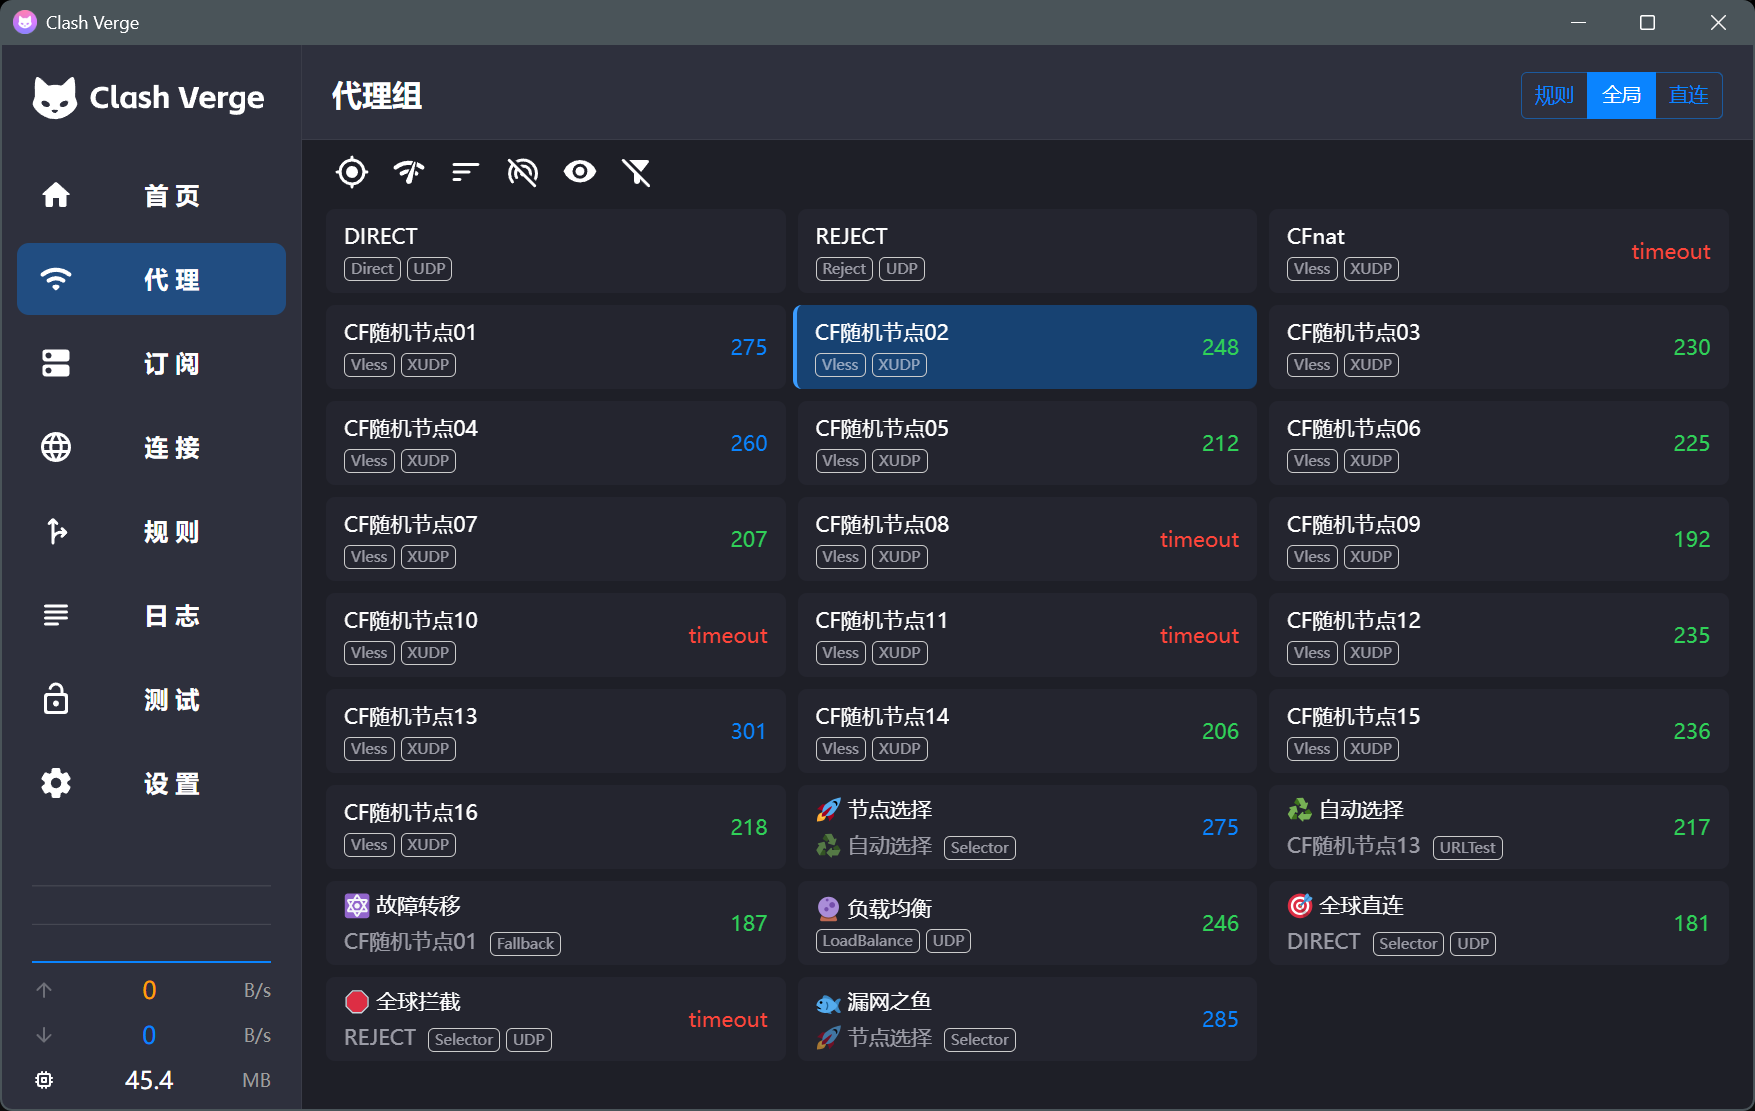Viewport: 1755px width, 1111px height.
Task: Switch to 直连 direct mode
Action: point(1688,95)
